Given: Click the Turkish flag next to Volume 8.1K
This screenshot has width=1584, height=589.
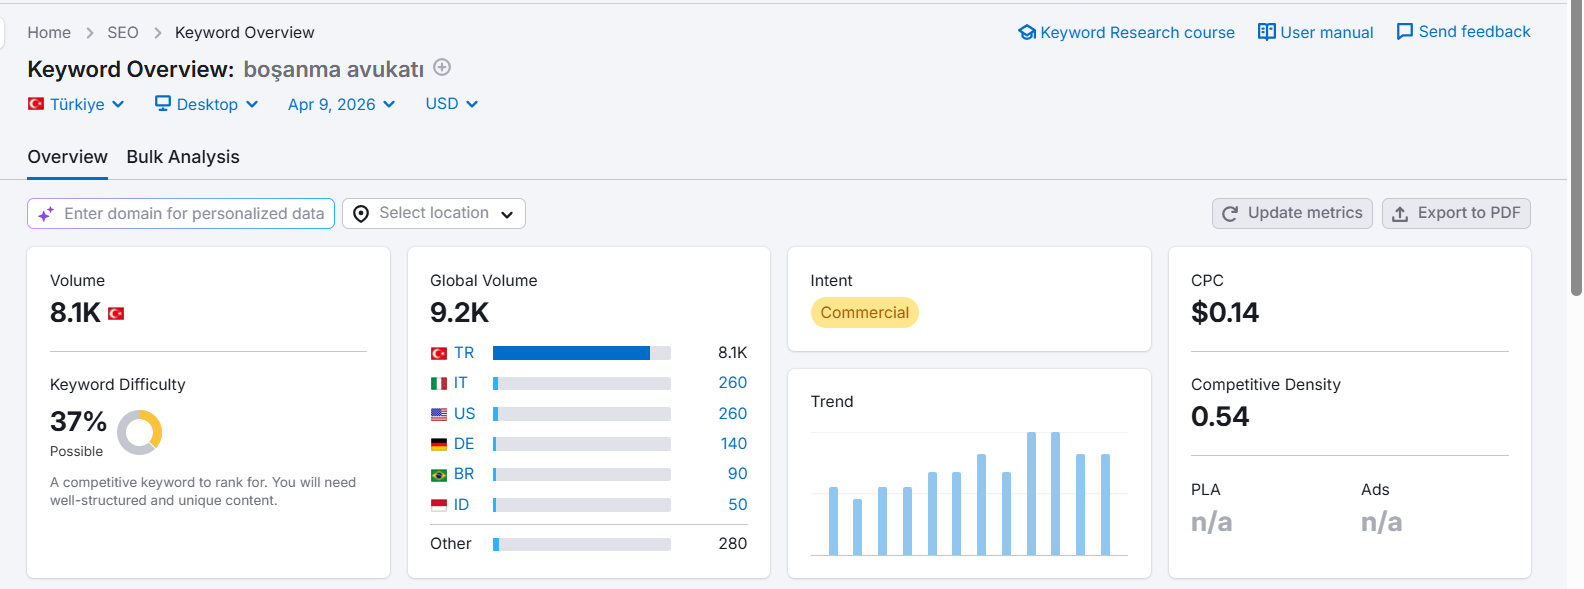Looking at the screenshot, I should 116,314.
